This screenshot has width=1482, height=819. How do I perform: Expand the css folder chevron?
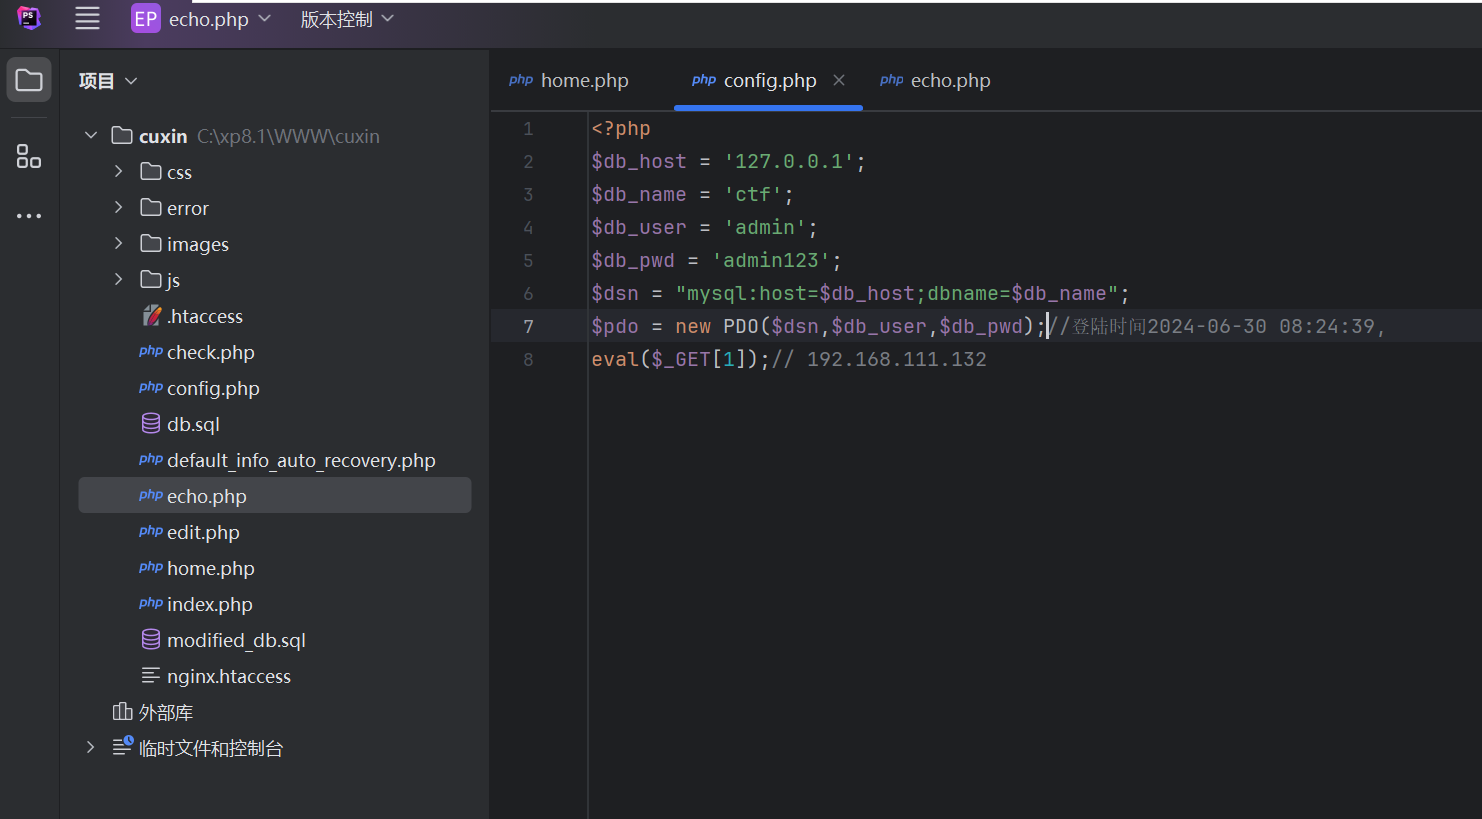pos(118,171)
